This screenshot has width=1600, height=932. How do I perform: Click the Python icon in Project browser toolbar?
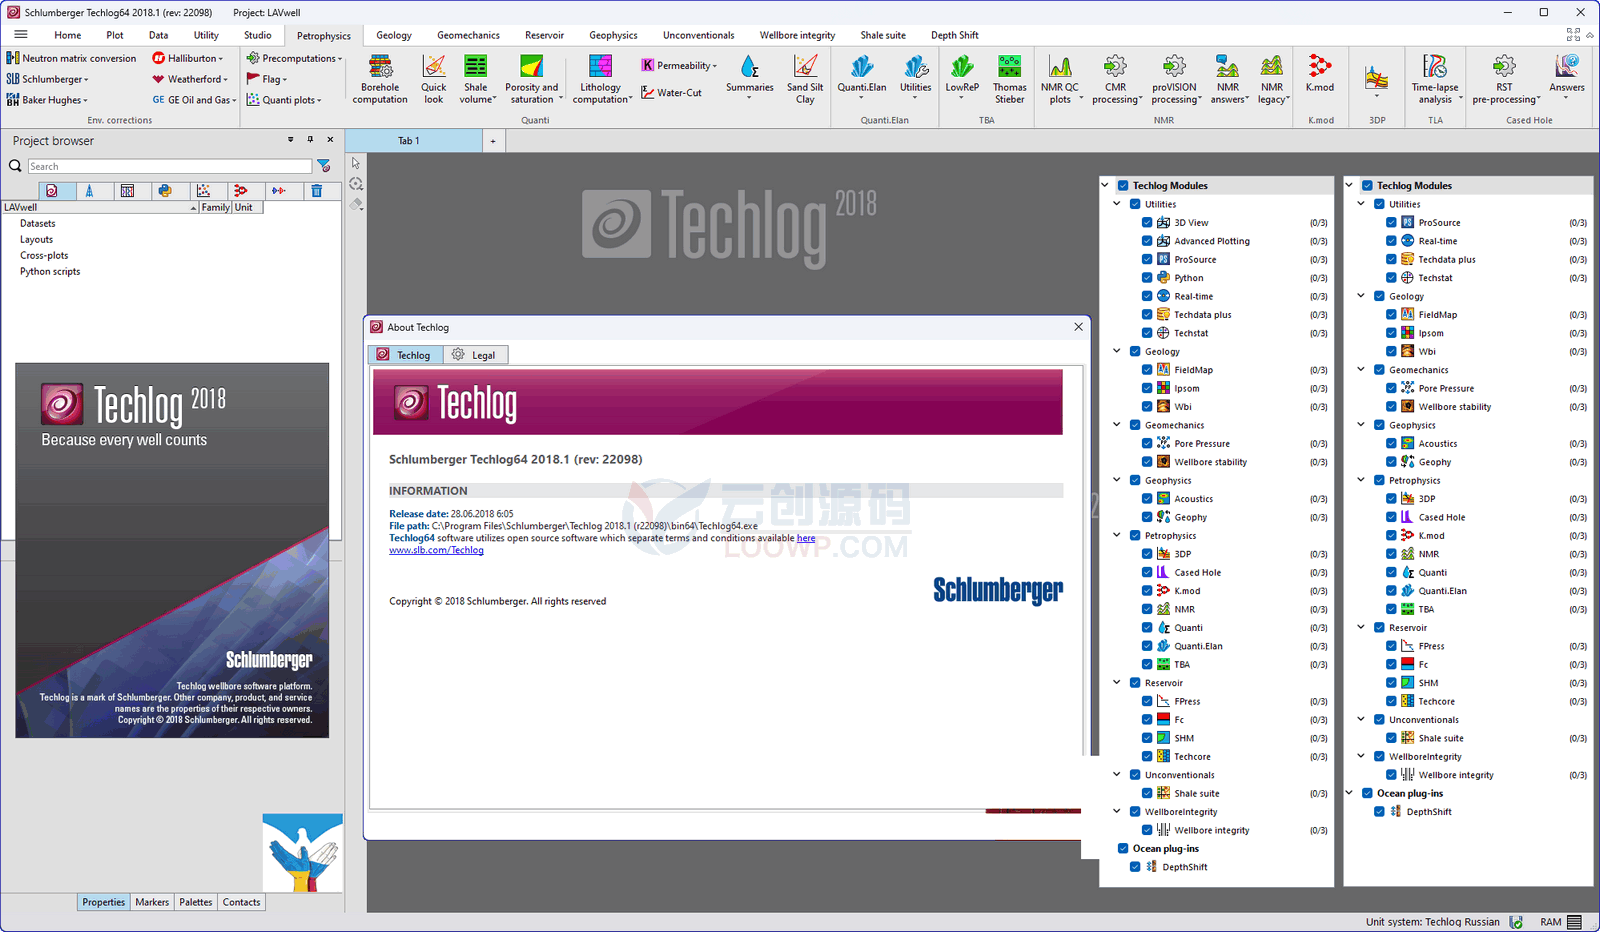coord(165,190)
